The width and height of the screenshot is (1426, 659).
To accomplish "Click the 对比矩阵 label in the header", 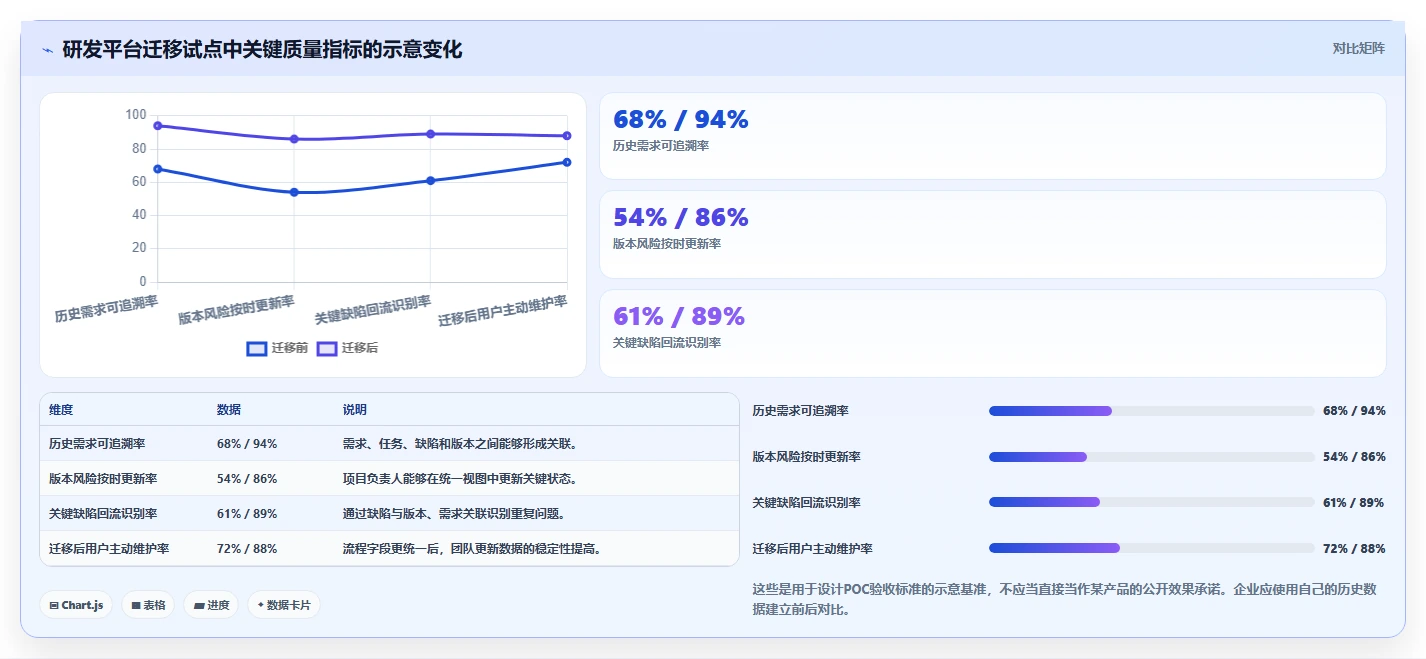I will [1358, 48].
